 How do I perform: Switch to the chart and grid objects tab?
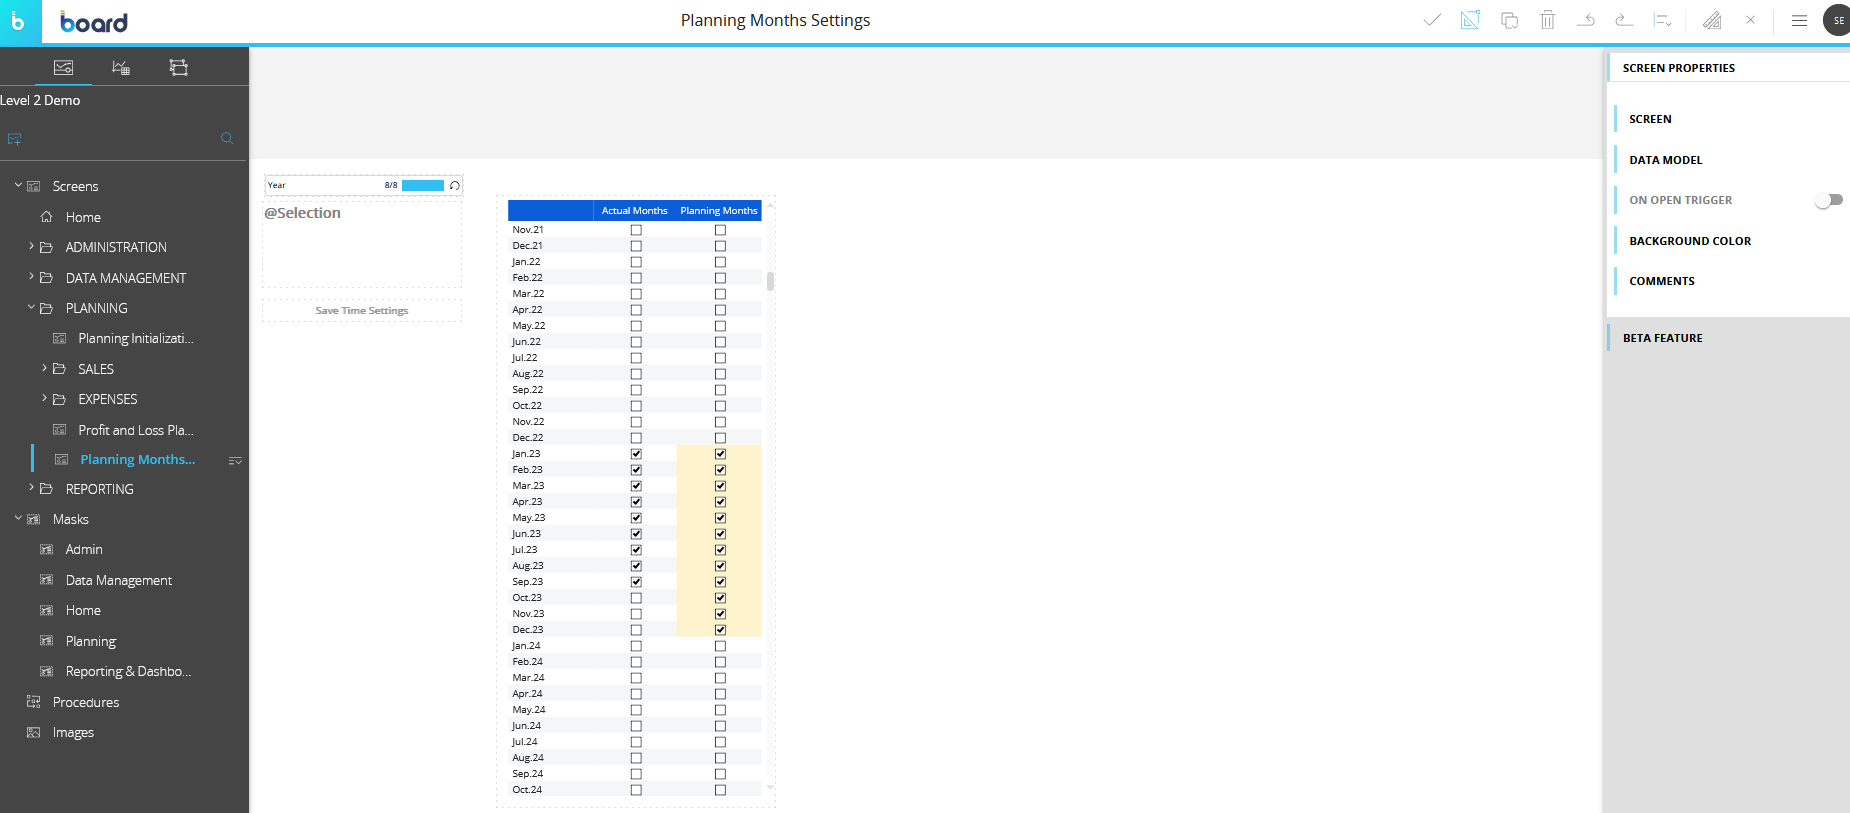[121, 67]
